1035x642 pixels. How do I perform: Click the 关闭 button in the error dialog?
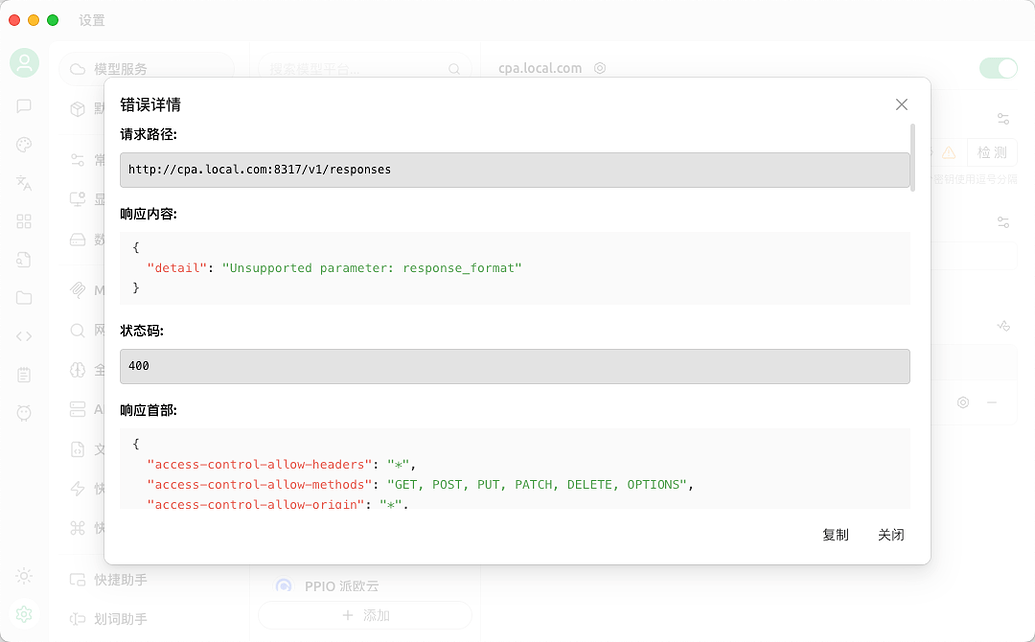coord(891,535)
